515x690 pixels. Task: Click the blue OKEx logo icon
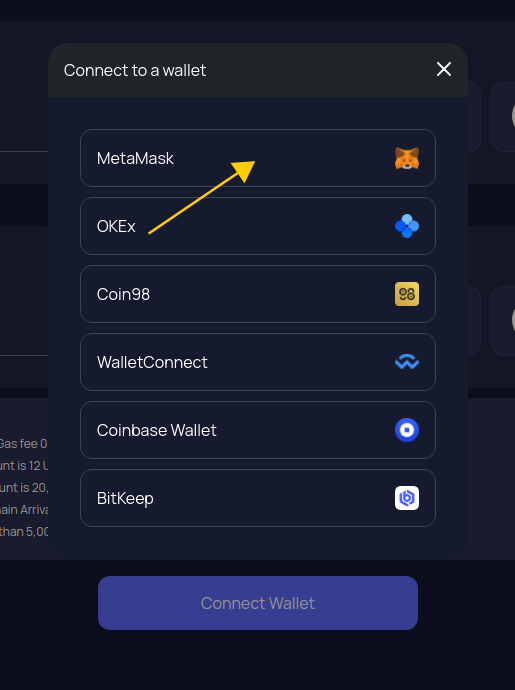(407, 226)
